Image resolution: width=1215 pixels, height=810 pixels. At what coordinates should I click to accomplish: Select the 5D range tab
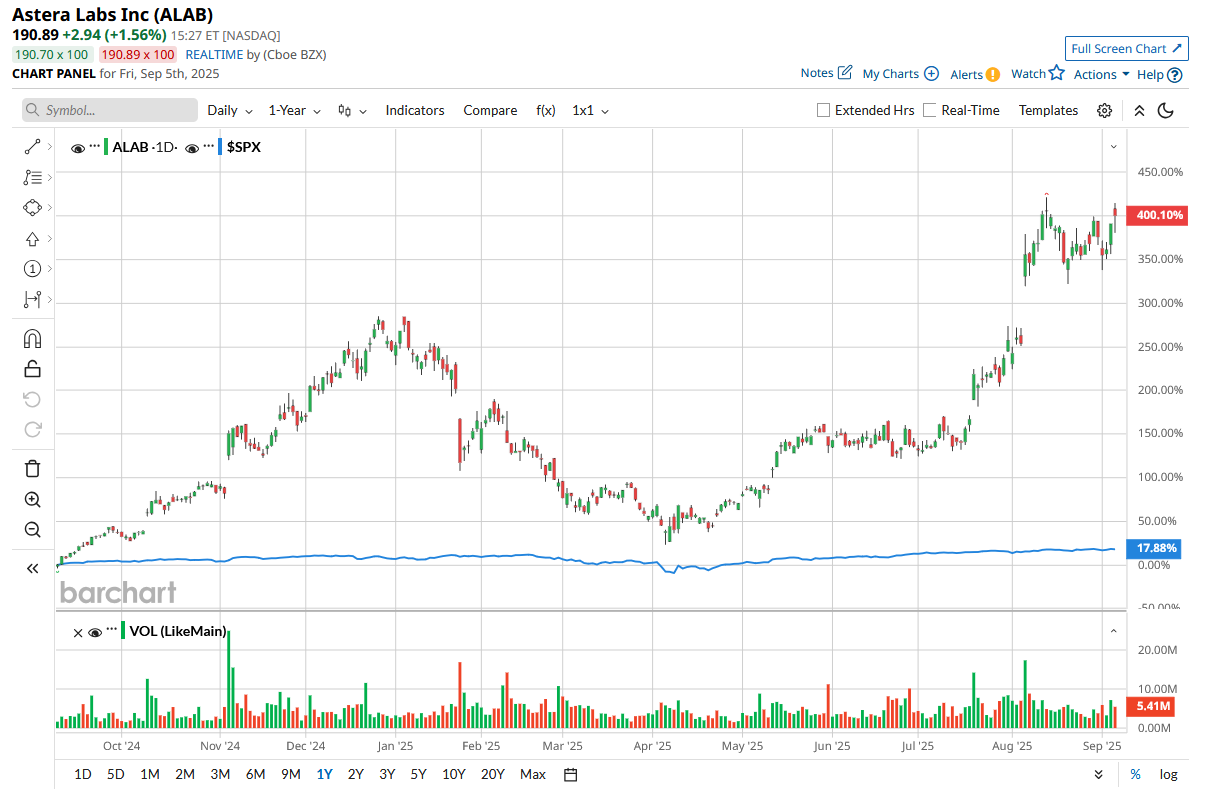116,775
